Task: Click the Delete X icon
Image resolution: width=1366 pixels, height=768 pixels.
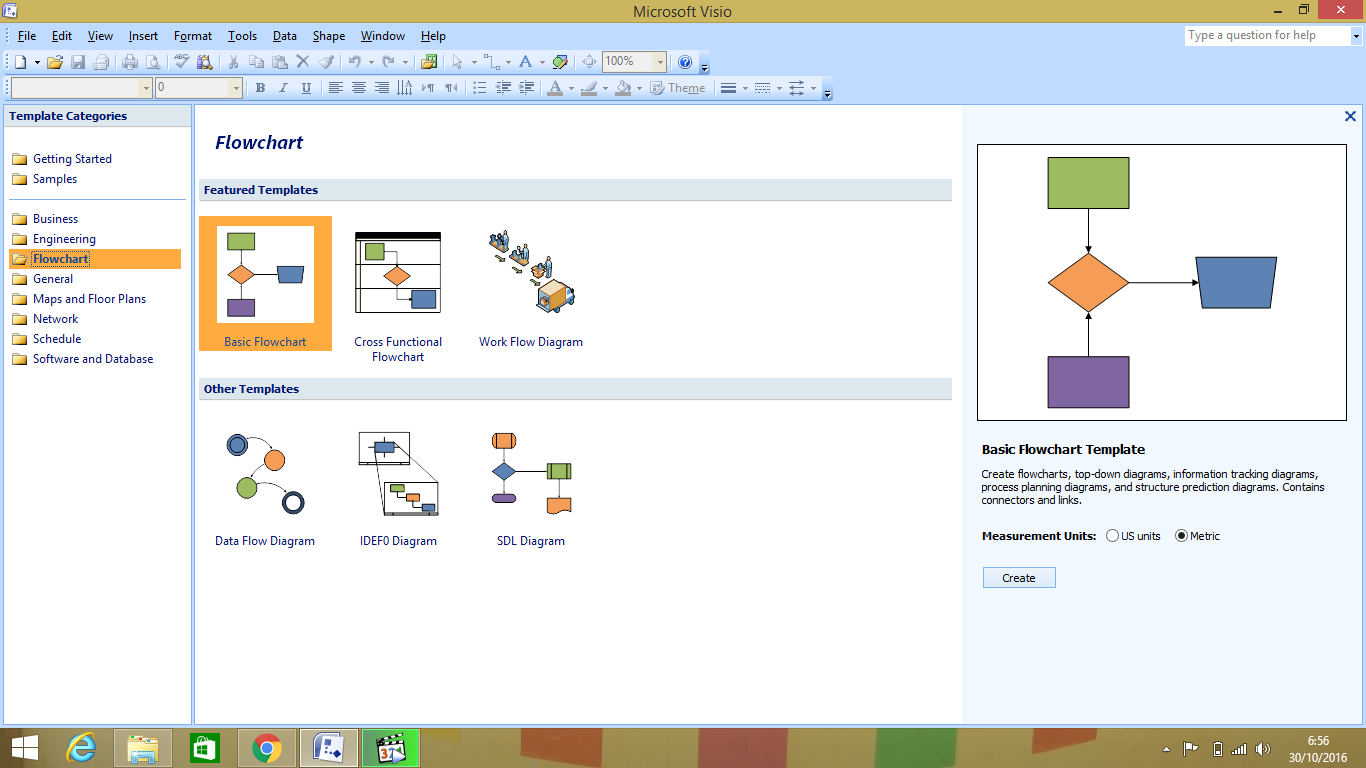Action: click(x=303, y=62)
